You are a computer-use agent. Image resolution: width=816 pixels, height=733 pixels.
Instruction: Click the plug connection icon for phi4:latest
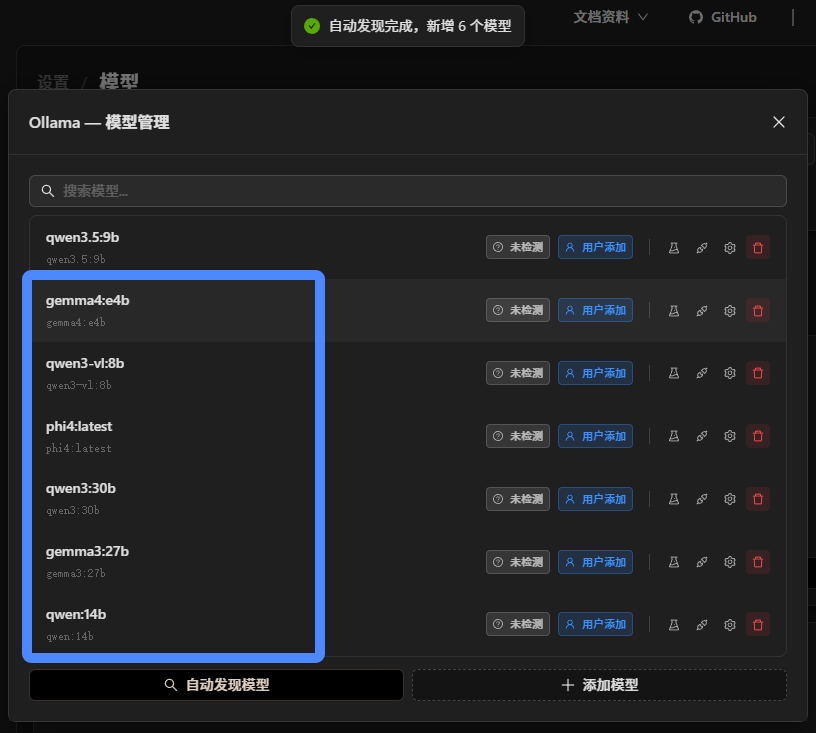pos(702,436)
